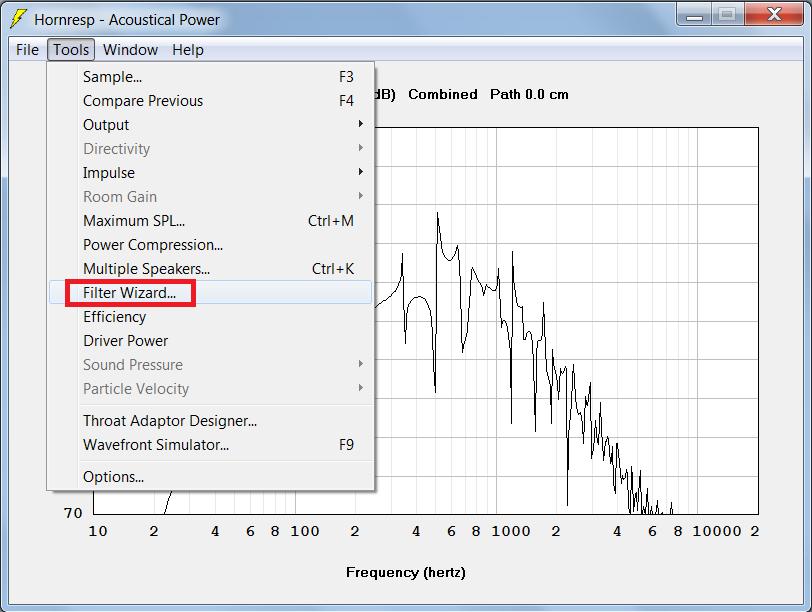Close the Hornresp window

[x=774, y=14]
